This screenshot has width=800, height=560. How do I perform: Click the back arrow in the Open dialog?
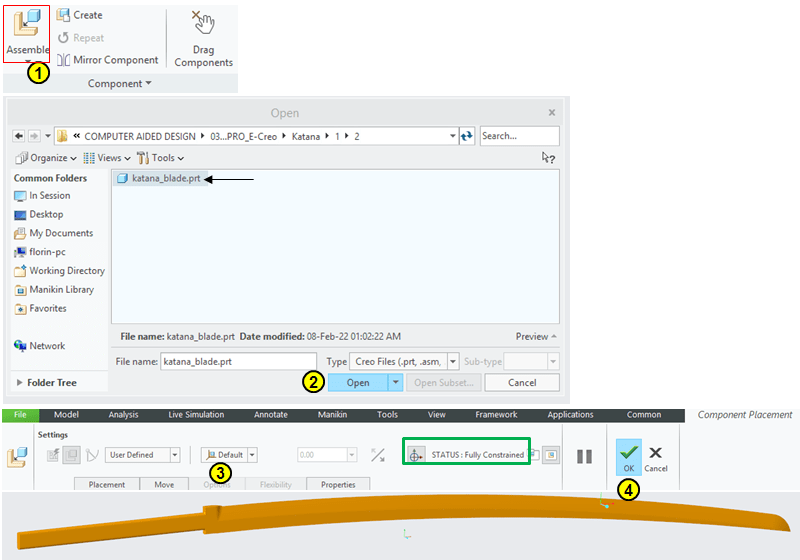click(18, 136)
